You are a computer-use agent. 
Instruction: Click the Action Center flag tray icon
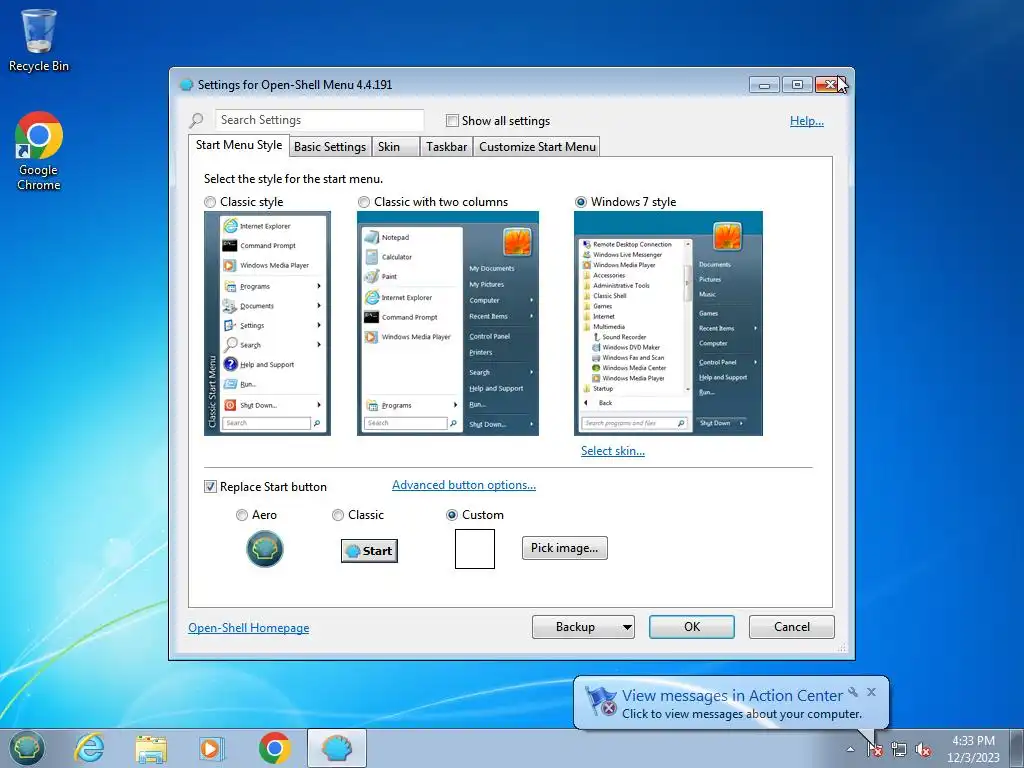click(875, 750)
